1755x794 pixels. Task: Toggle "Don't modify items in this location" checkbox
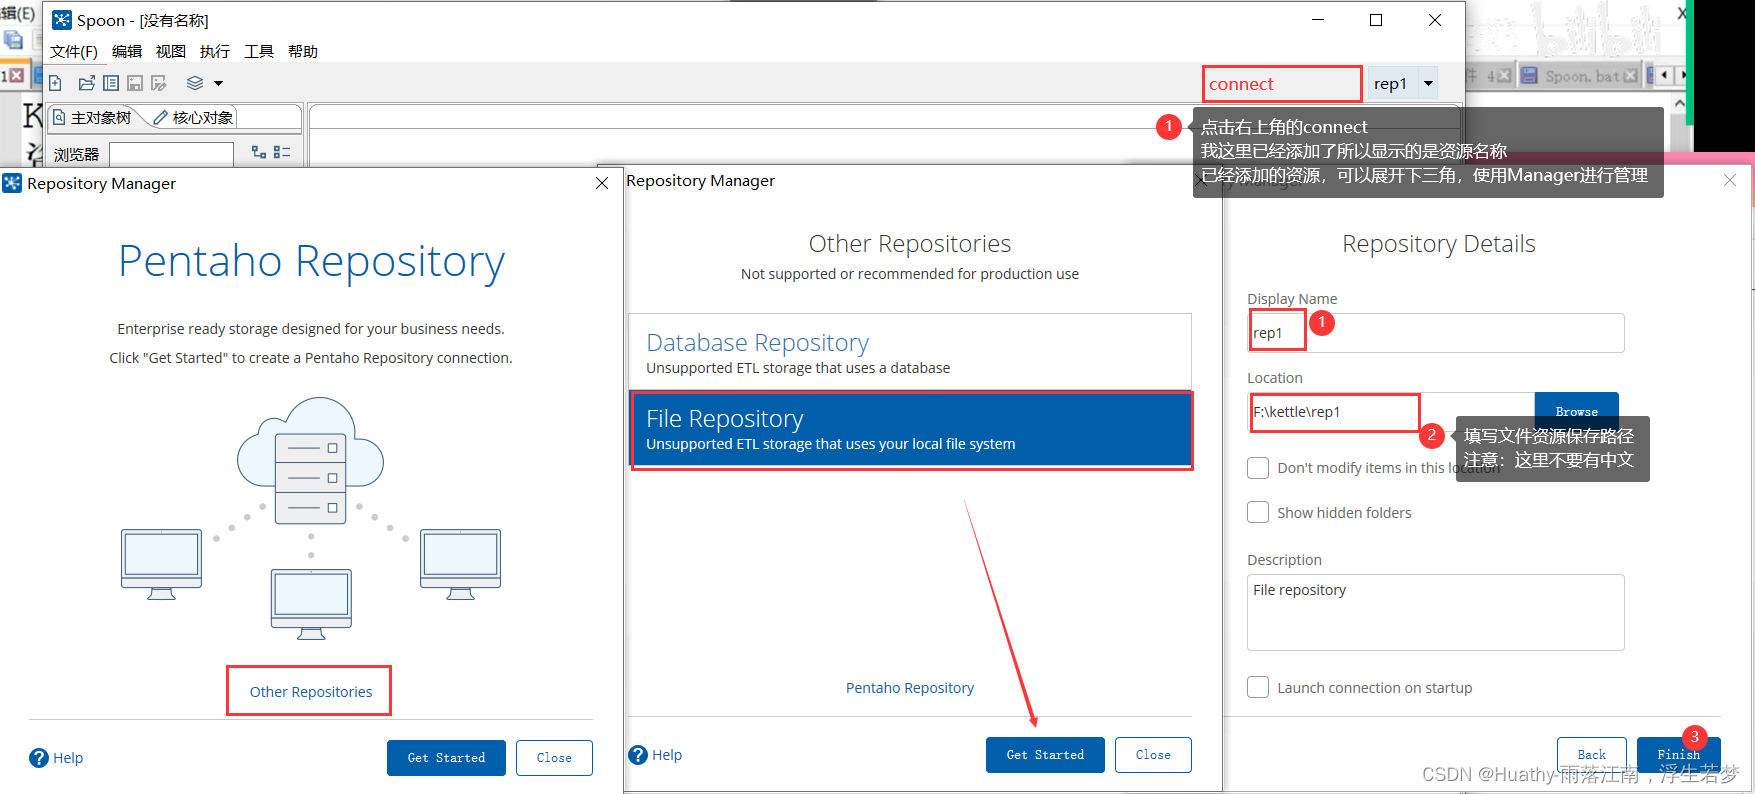[x=1258, y=468]
